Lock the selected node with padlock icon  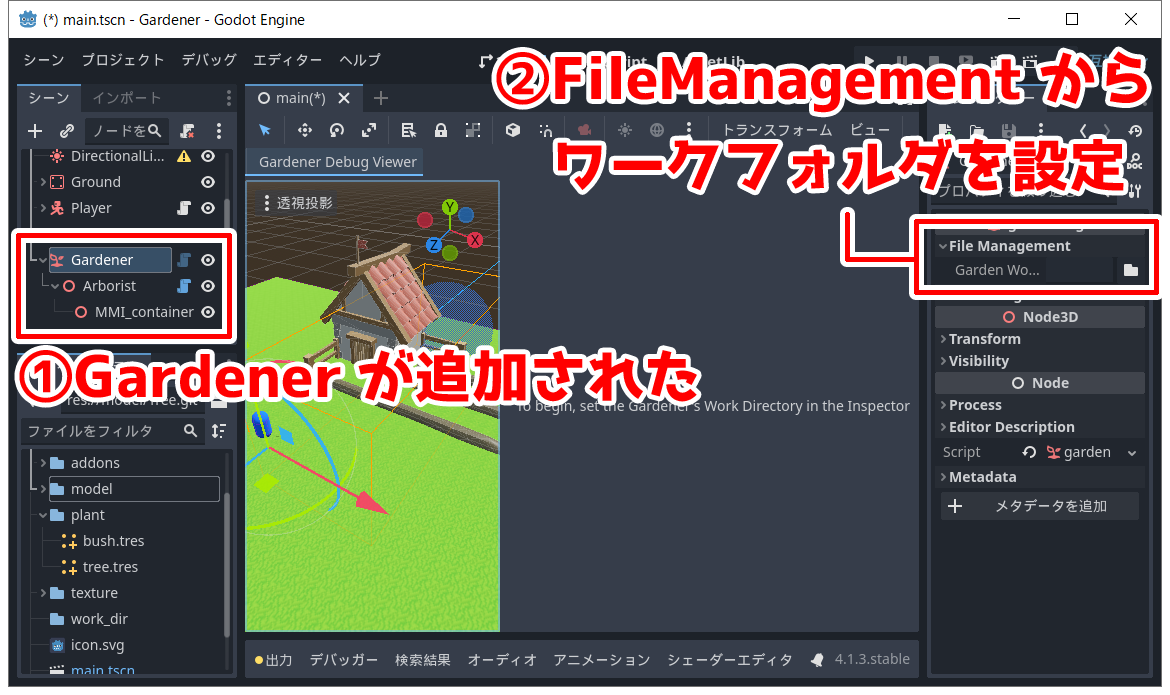[x=441, y=131]
